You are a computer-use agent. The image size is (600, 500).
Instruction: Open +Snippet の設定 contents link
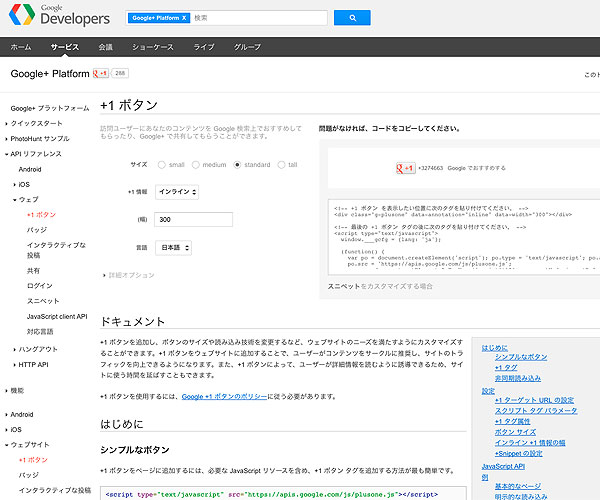click(518, 453)
